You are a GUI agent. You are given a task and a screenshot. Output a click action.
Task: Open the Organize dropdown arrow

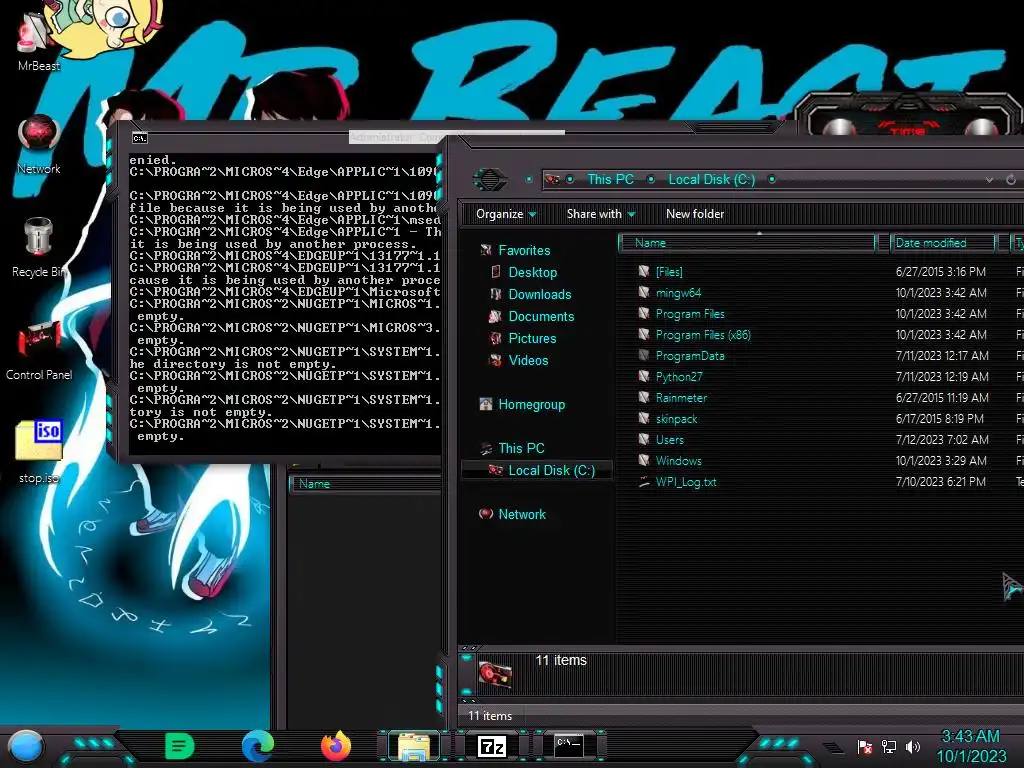point(532,214)
